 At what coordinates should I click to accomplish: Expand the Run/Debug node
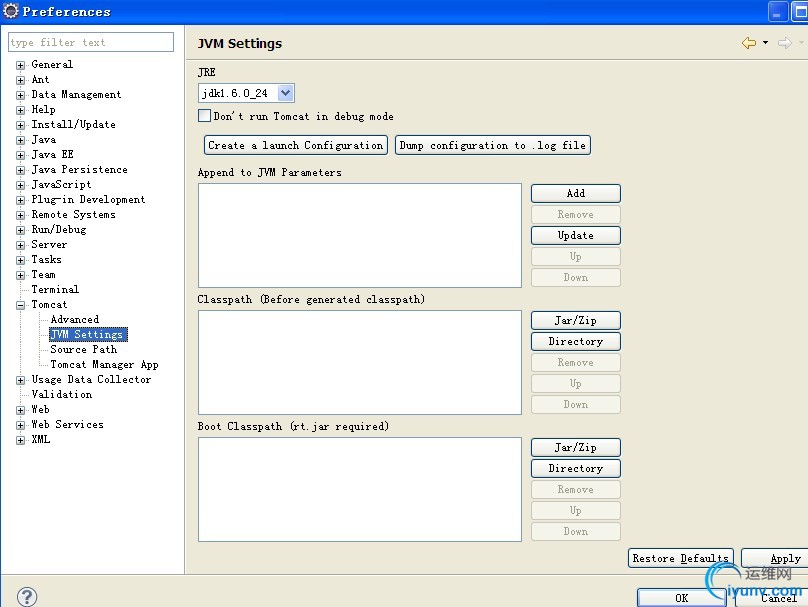click(x=21, y=230)
